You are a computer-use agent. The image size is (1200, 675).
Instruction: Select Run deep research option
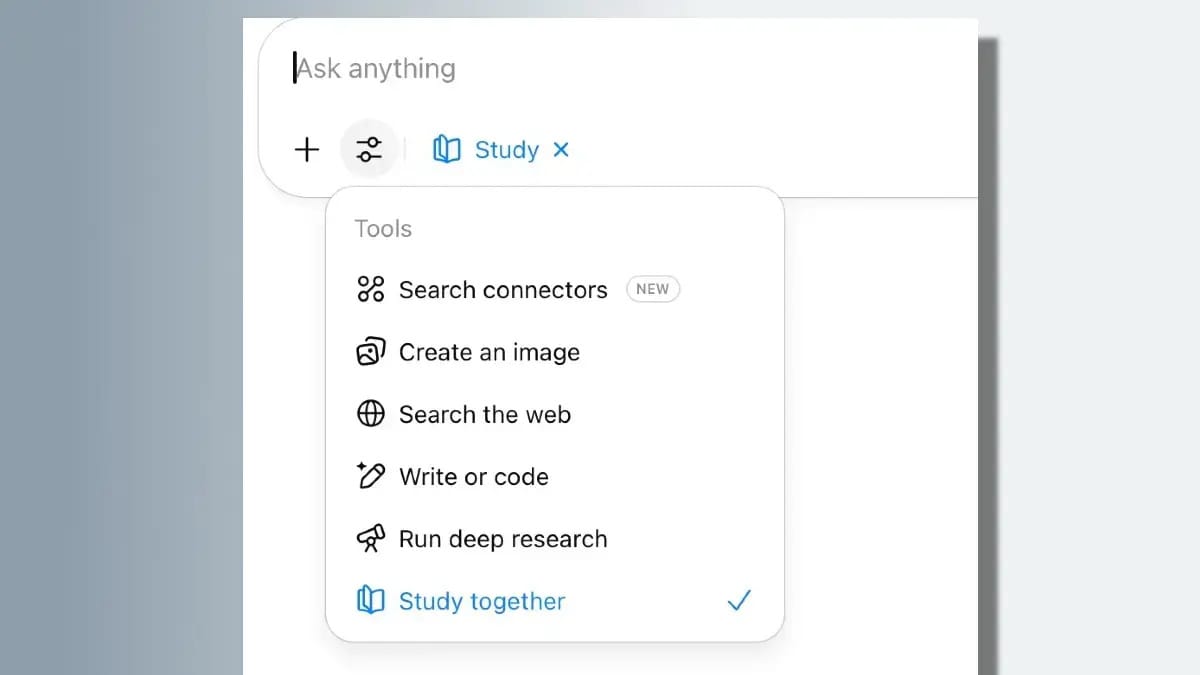pos(555,539)
